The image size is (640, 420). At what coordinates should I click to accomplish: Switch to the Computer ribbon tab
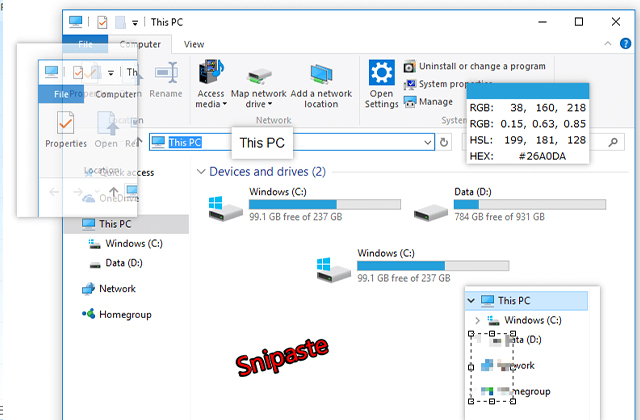coord(140,44)
